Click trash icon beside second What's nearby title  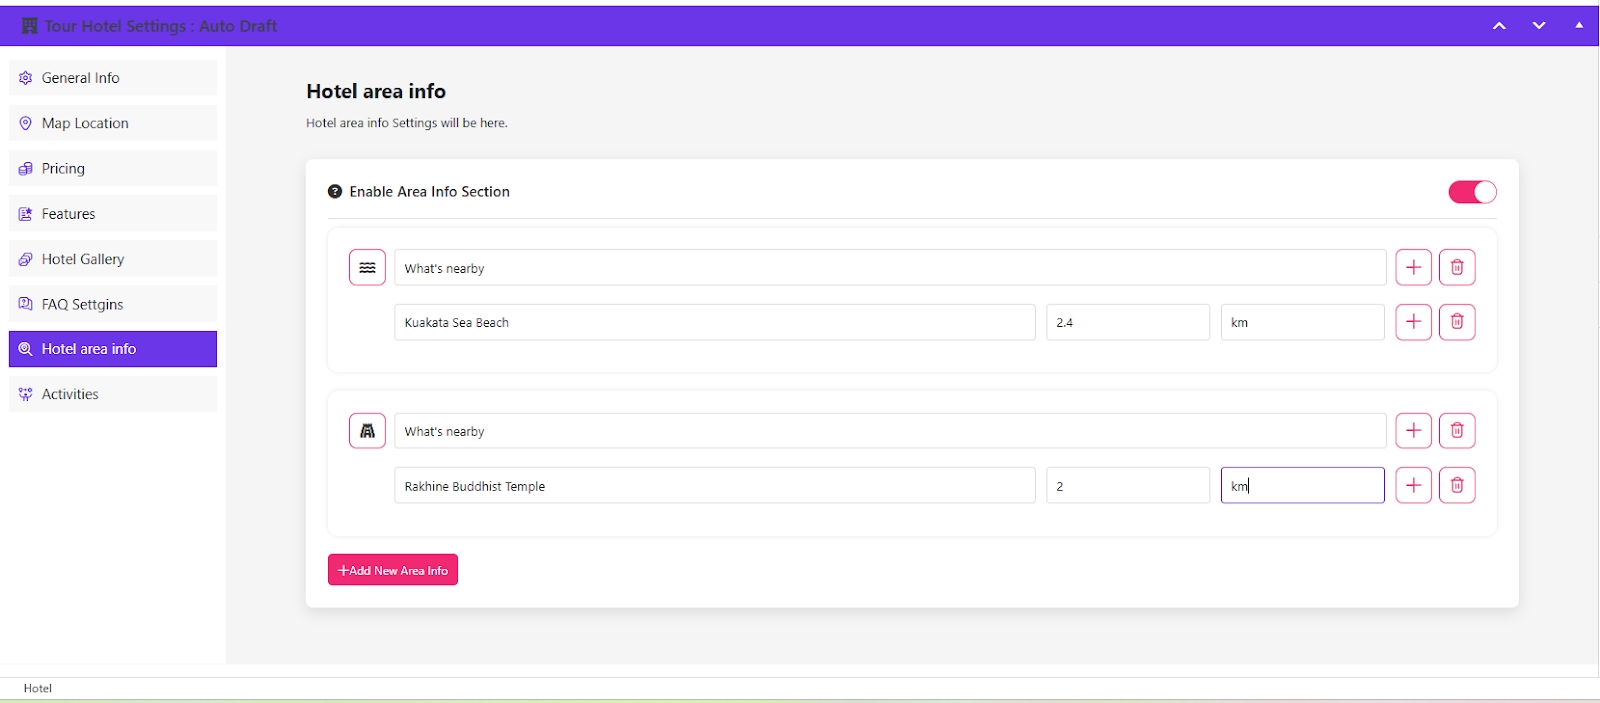[1456, 431]
